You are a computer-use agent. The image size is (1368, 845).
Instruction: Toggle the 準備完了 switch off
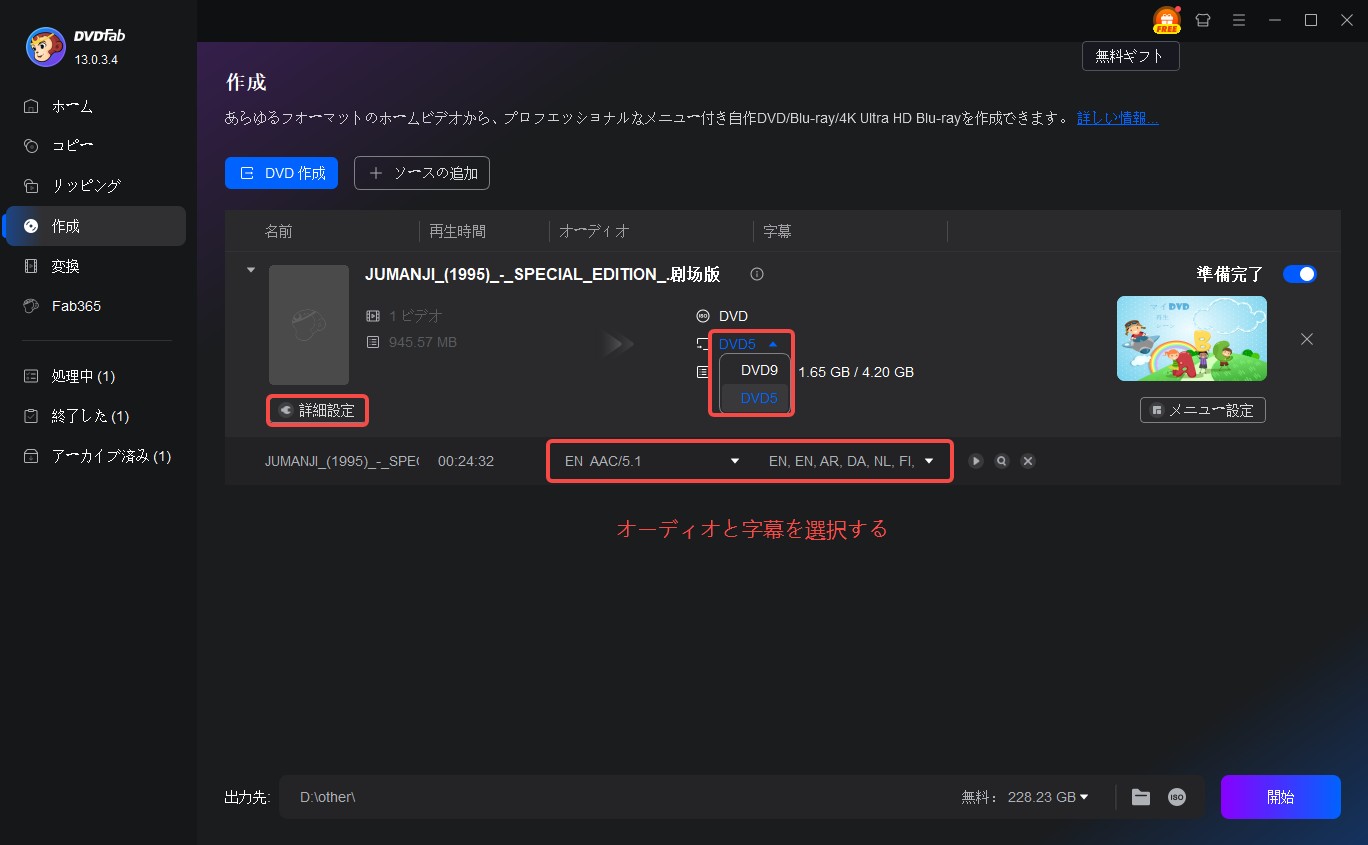[1299, 274]
